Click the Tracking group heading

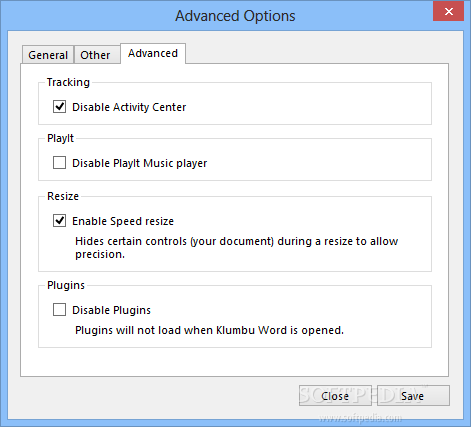tap(68, 82)
